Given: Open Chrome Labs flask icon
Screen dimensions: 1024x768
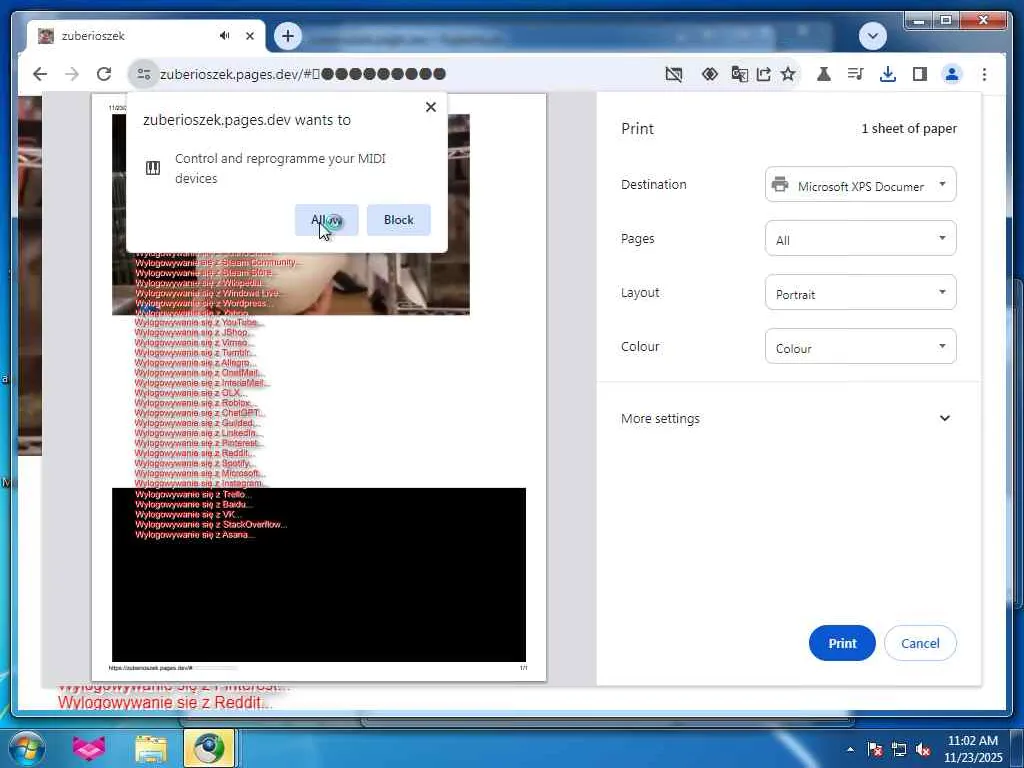Looking at the screenshot, I should coord(824,74).
